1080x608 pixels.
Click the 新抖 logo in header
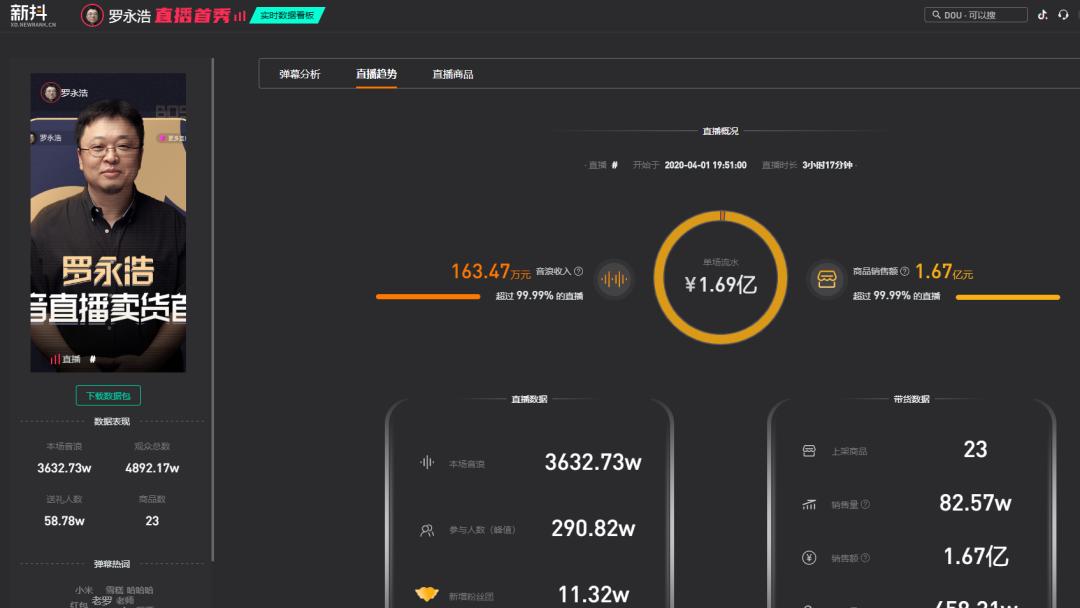[x=32, y=15]
